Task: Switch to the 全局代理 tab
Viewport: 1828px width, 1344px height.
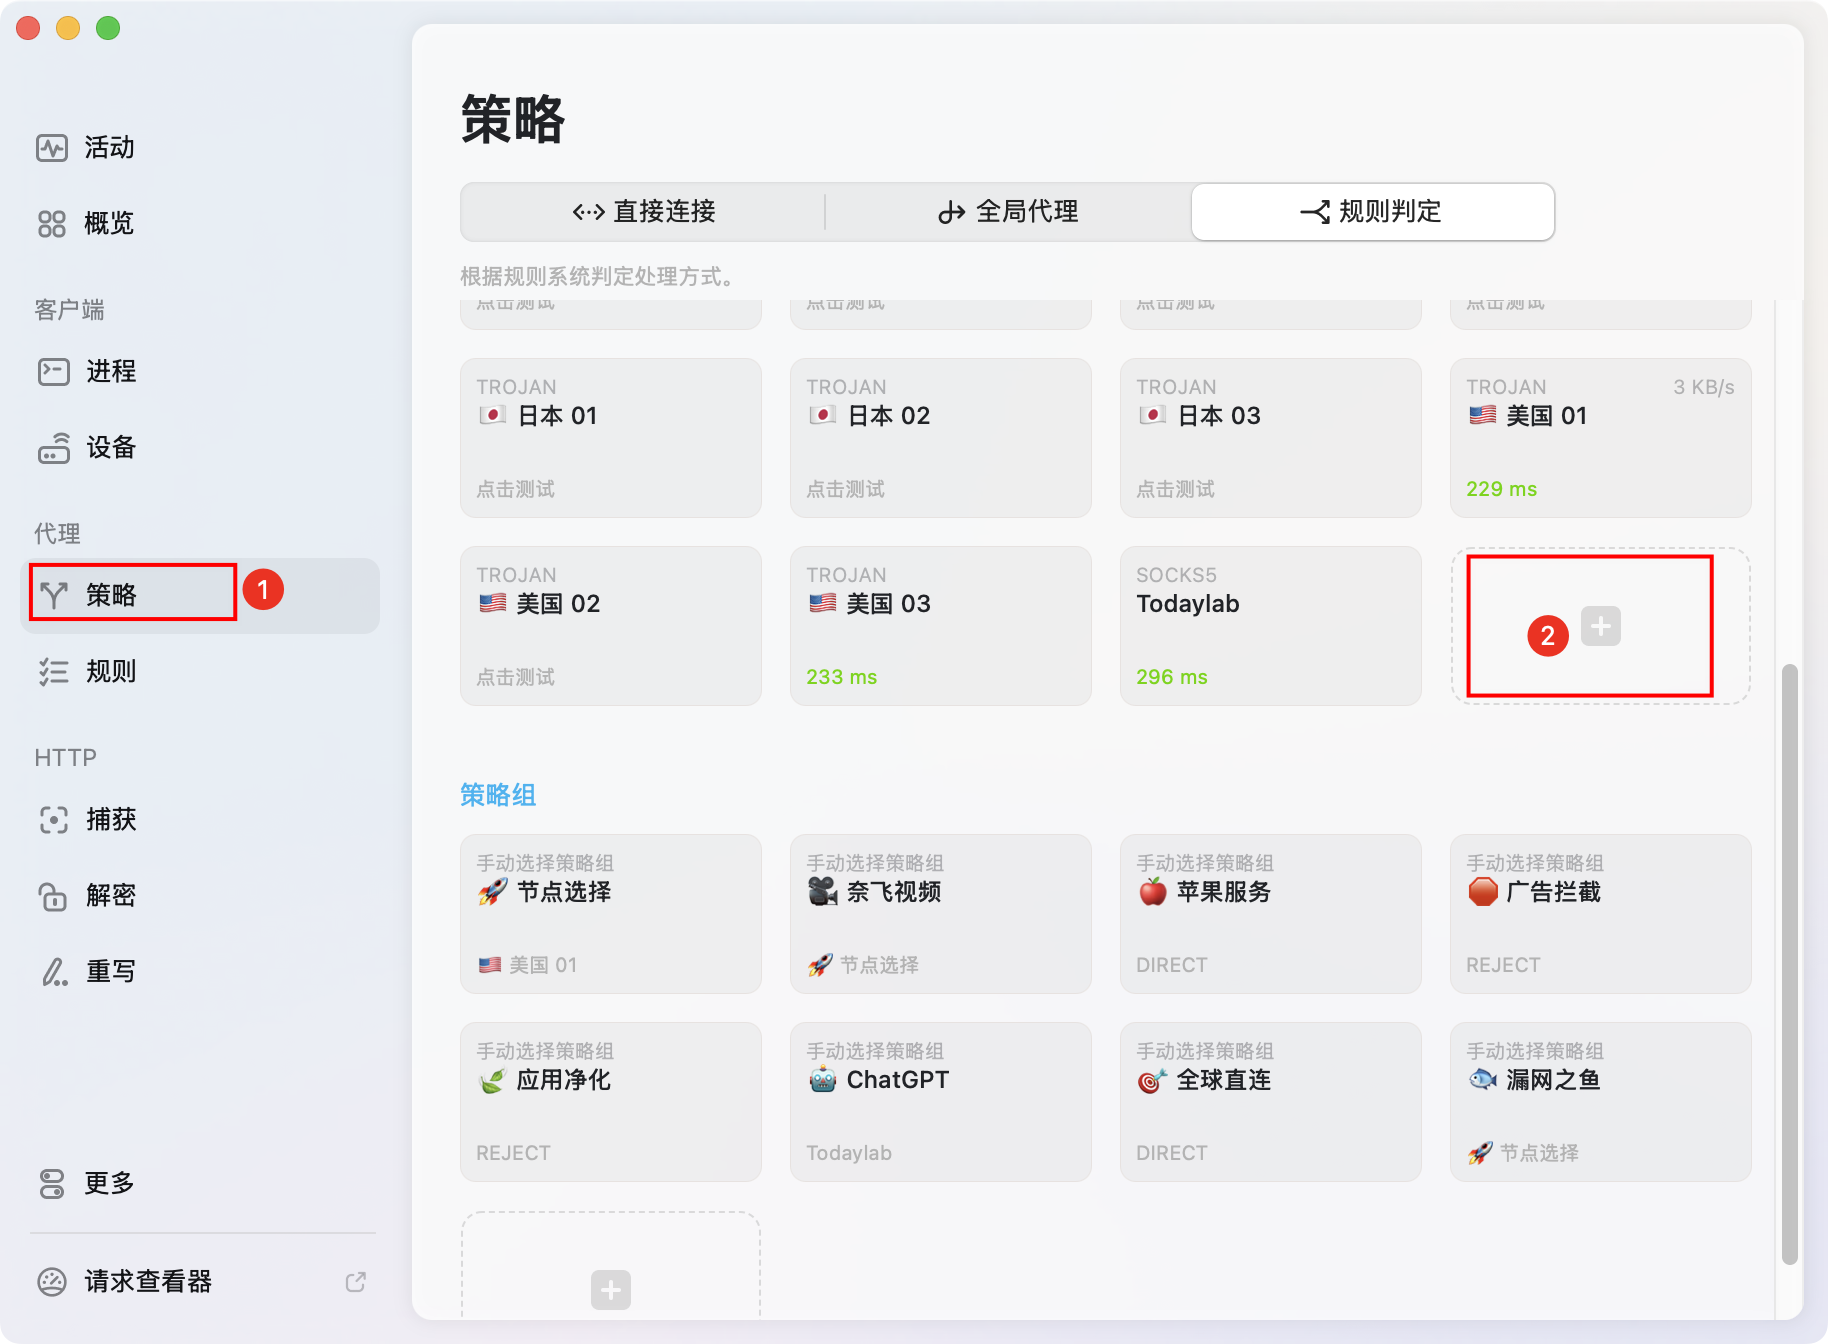Action: point(1008,211)
